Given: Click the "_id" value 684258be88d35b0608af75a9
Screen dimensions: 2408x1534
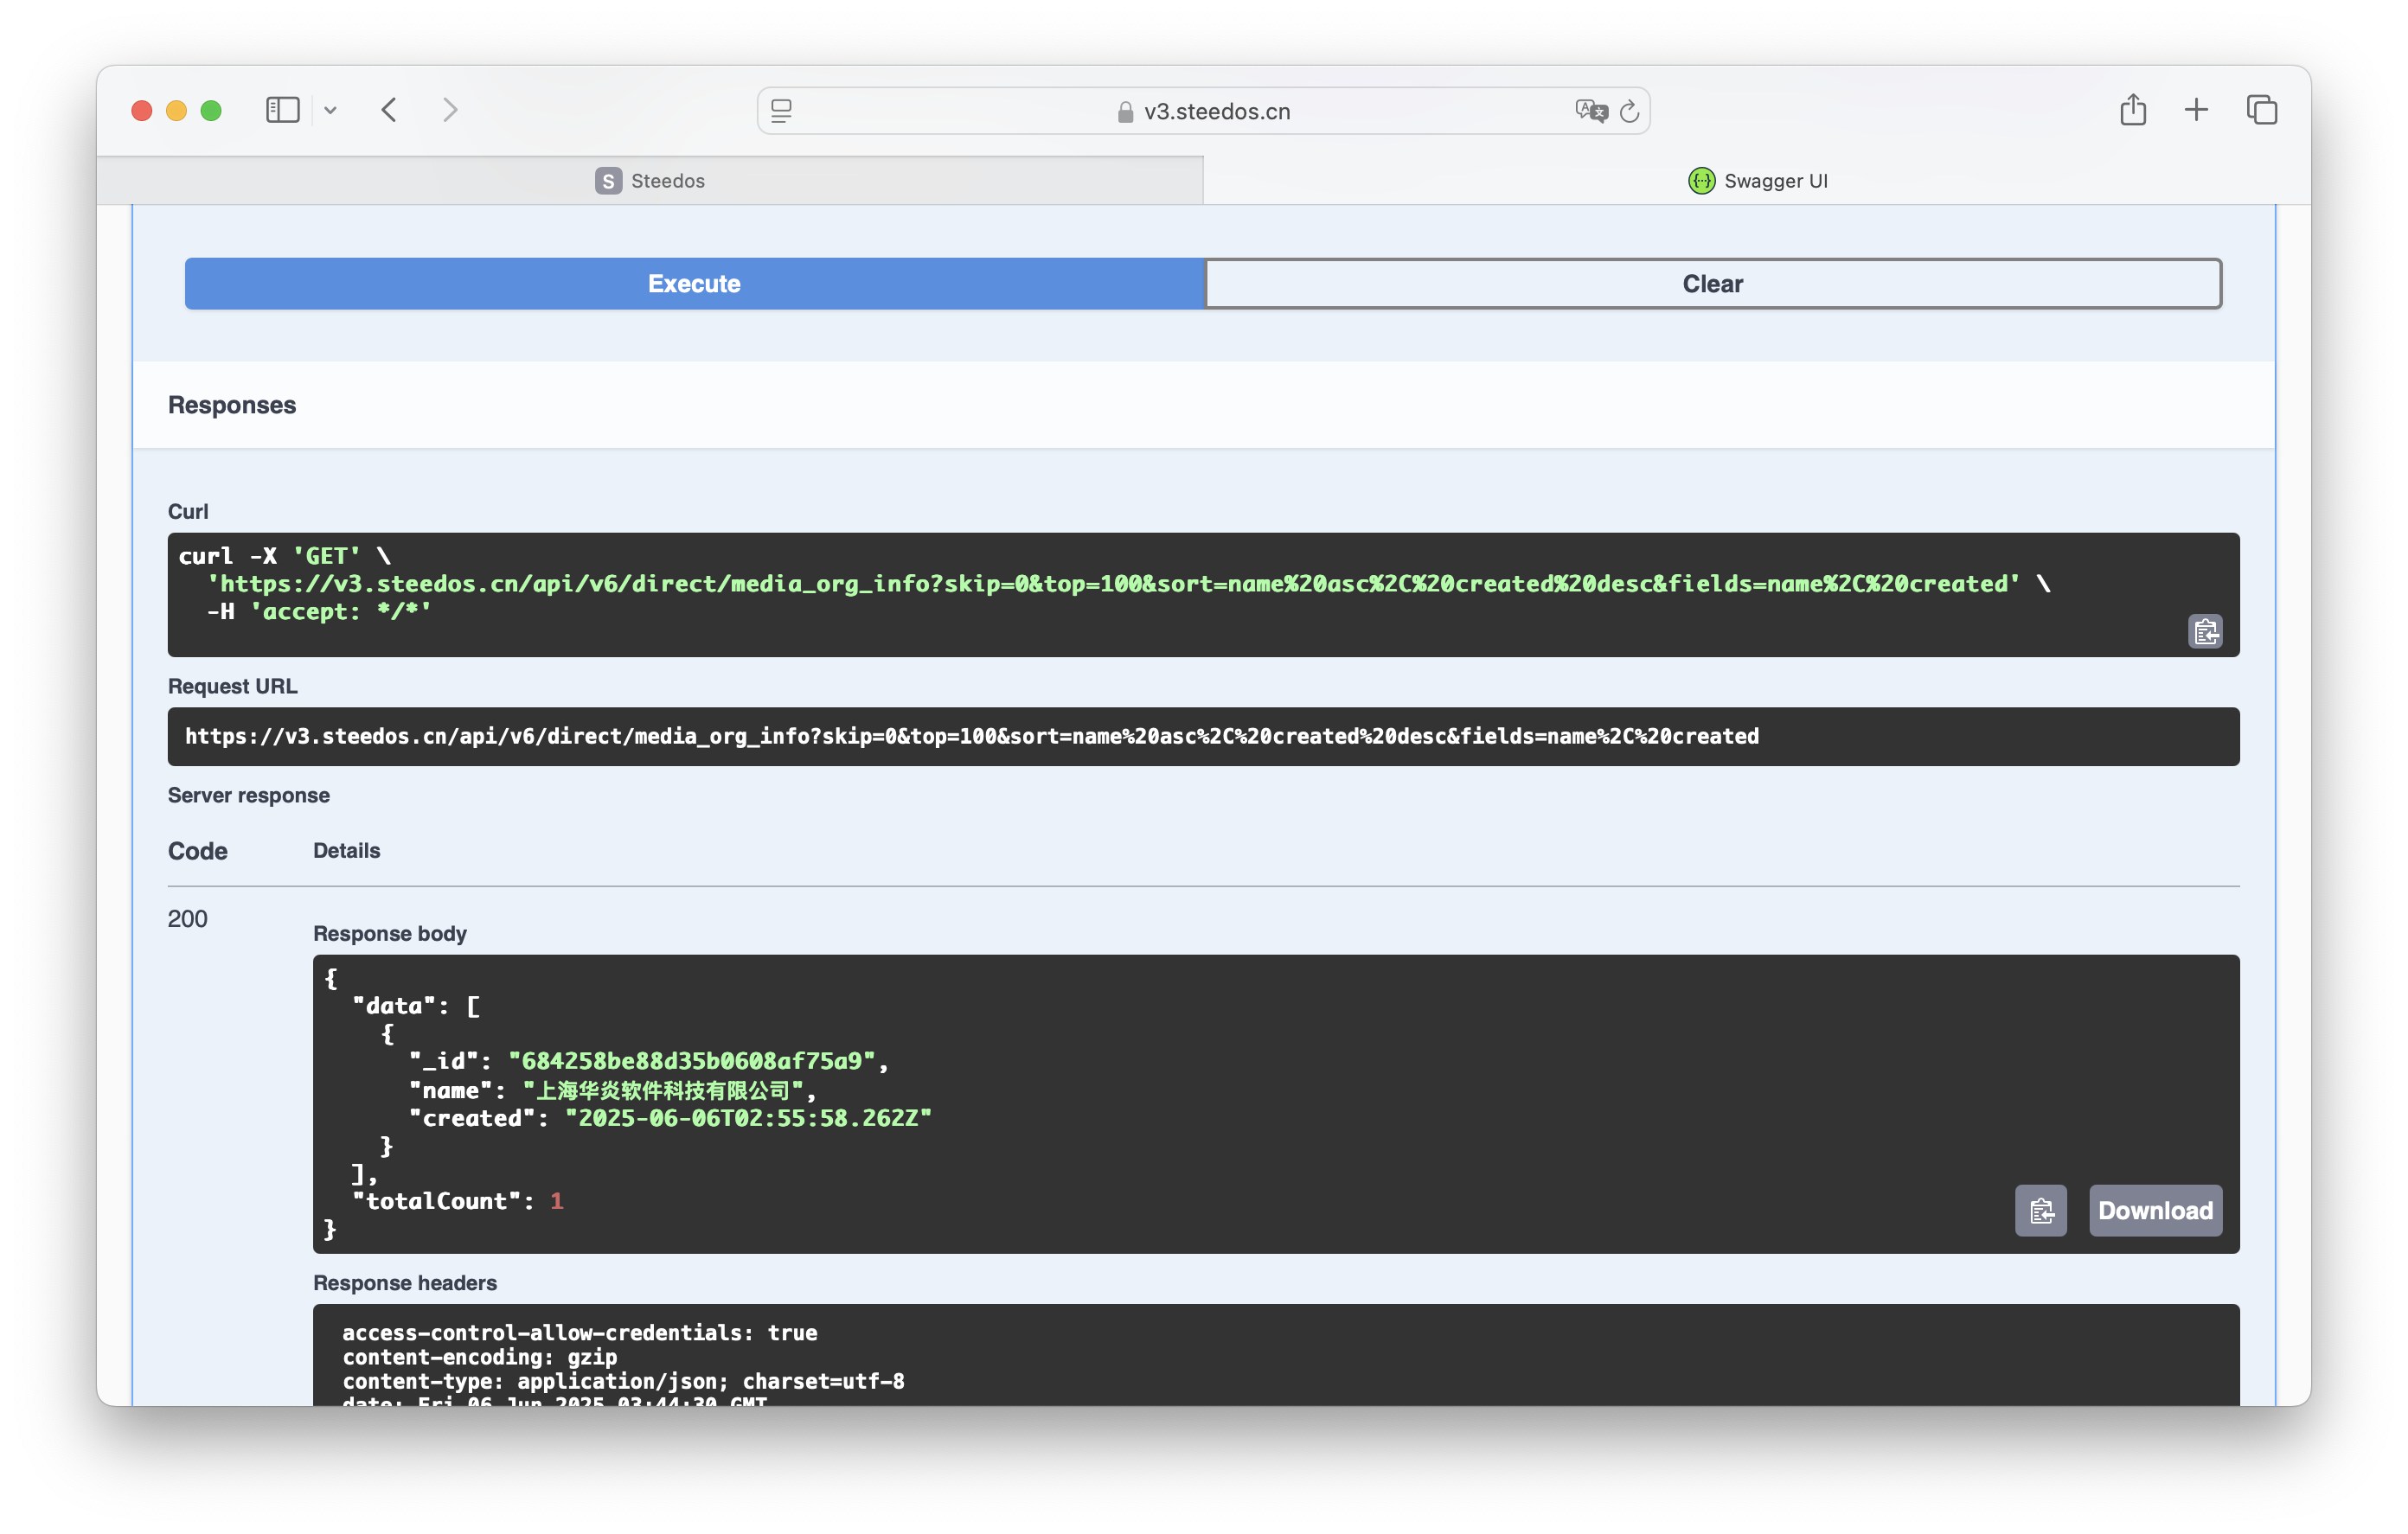Looking at the screenshot, I should (692, 1061).
